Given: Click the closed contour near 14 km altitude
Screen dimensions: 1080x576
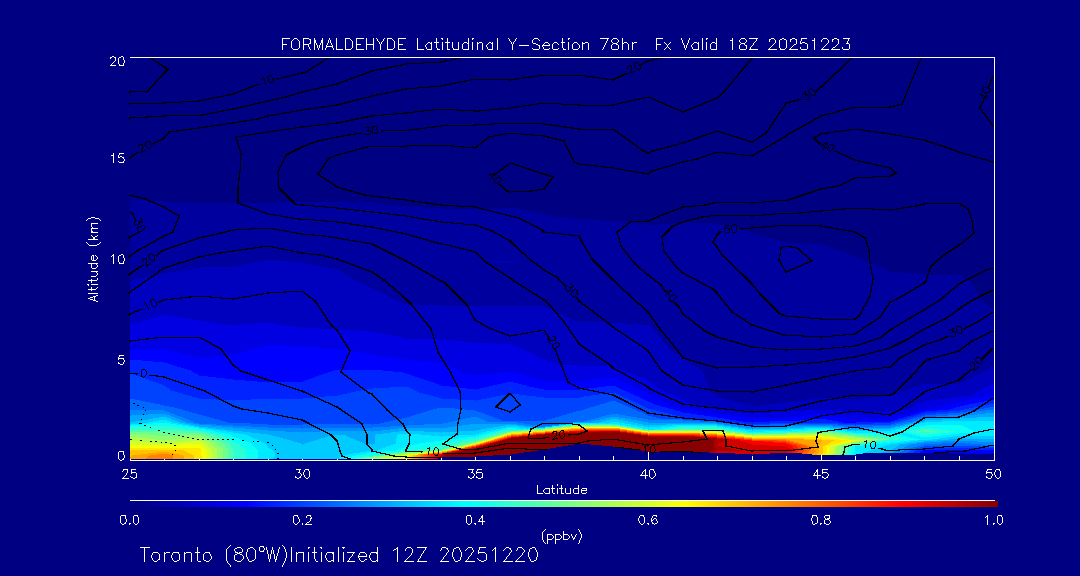Looking at the screenshot, I should point(521,178).
